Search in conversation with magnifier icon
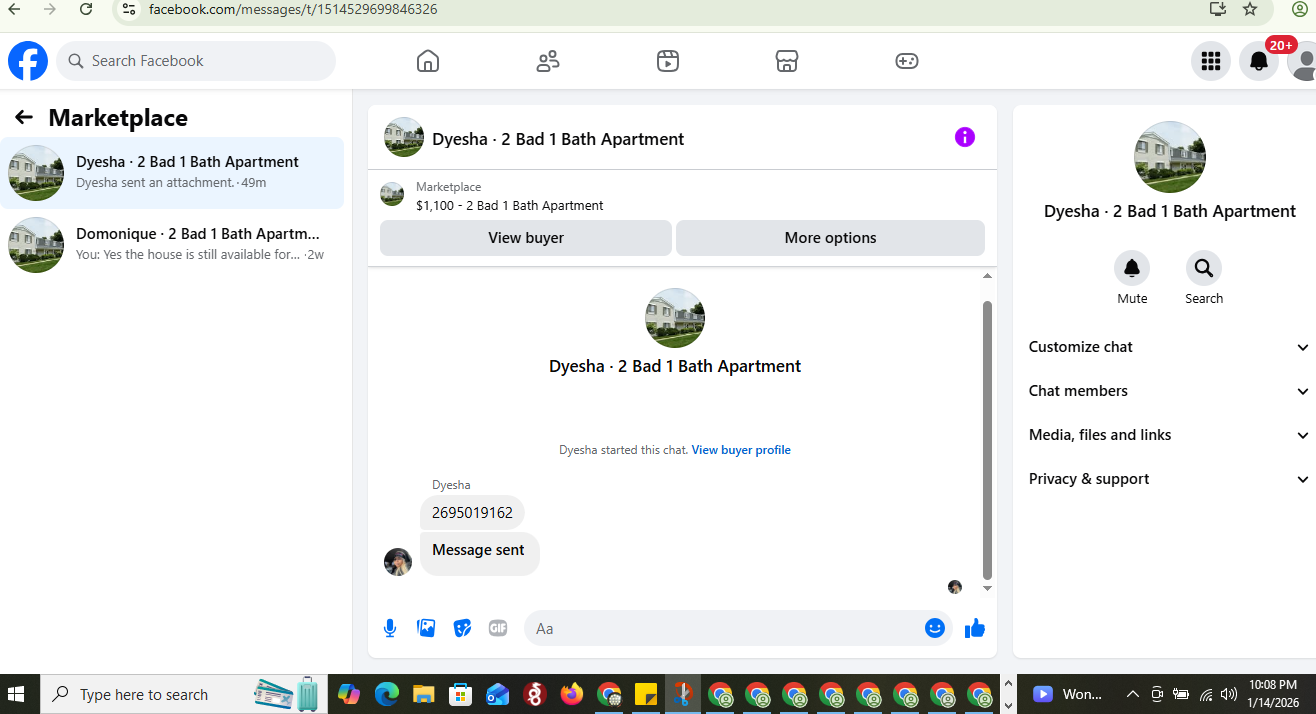This screenshot has height=714, width=1316. pyautogui.click(x=1204, y=268)
